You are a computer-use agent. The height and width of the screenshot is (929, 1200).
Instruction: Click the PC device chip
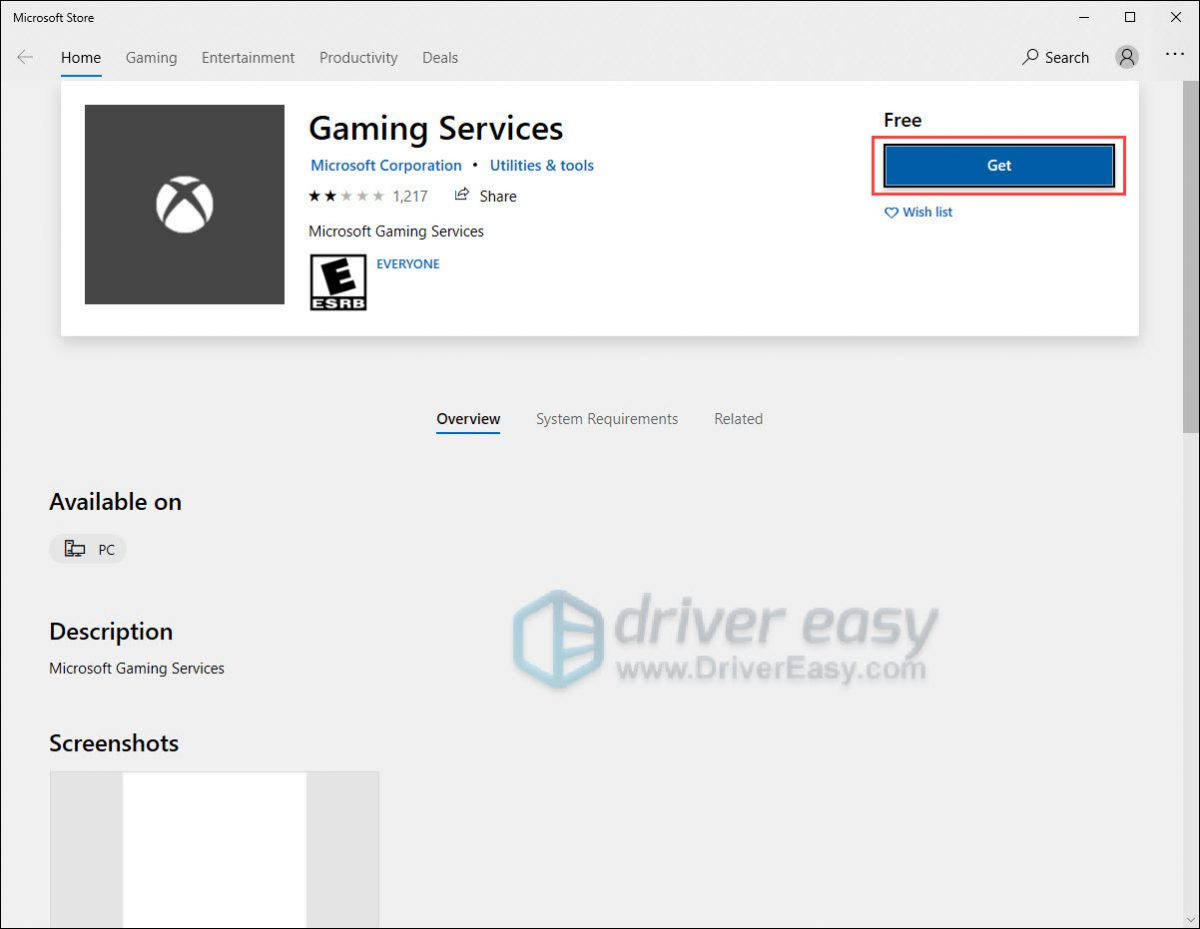pos(88,549)
